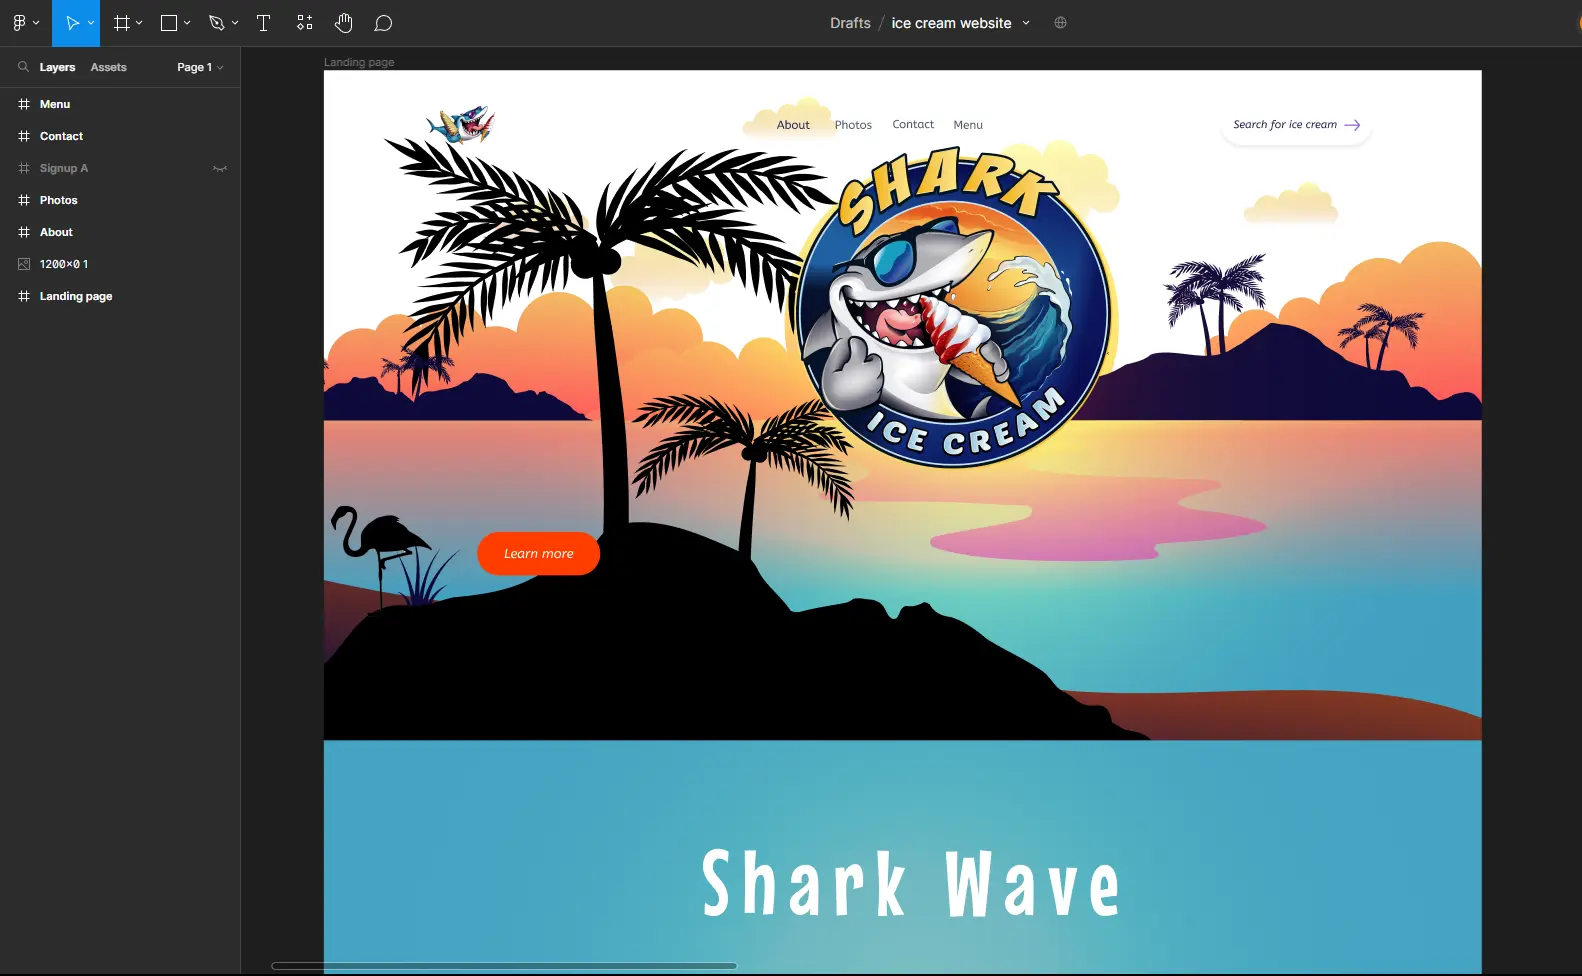
Task: Select the Comment tool
Action: coord(383,23)
